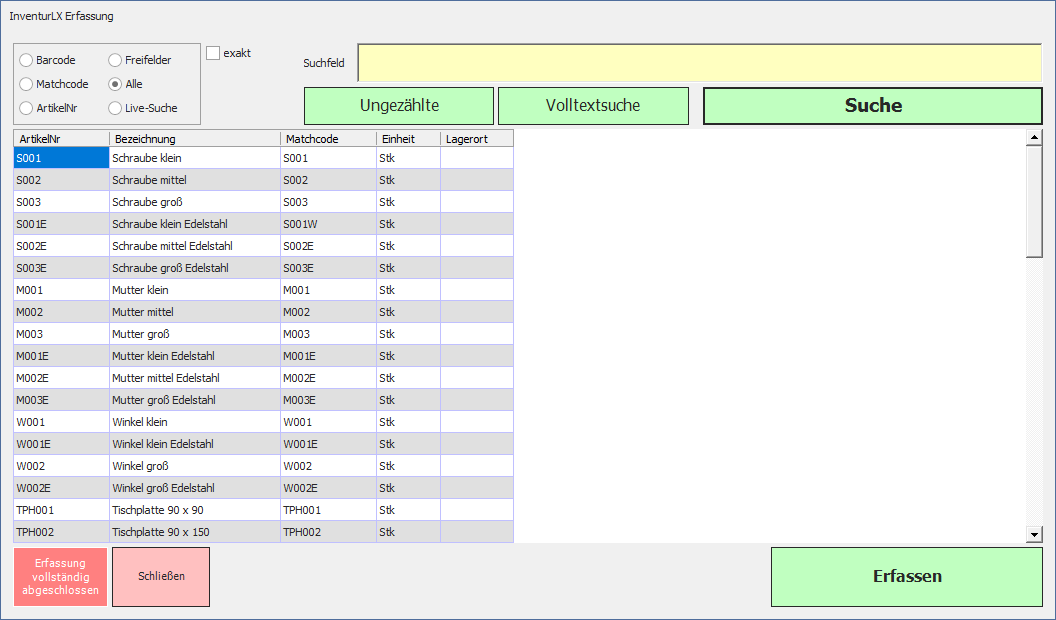
Task: Start a Volltextsuche
Action: coord(593,106)
